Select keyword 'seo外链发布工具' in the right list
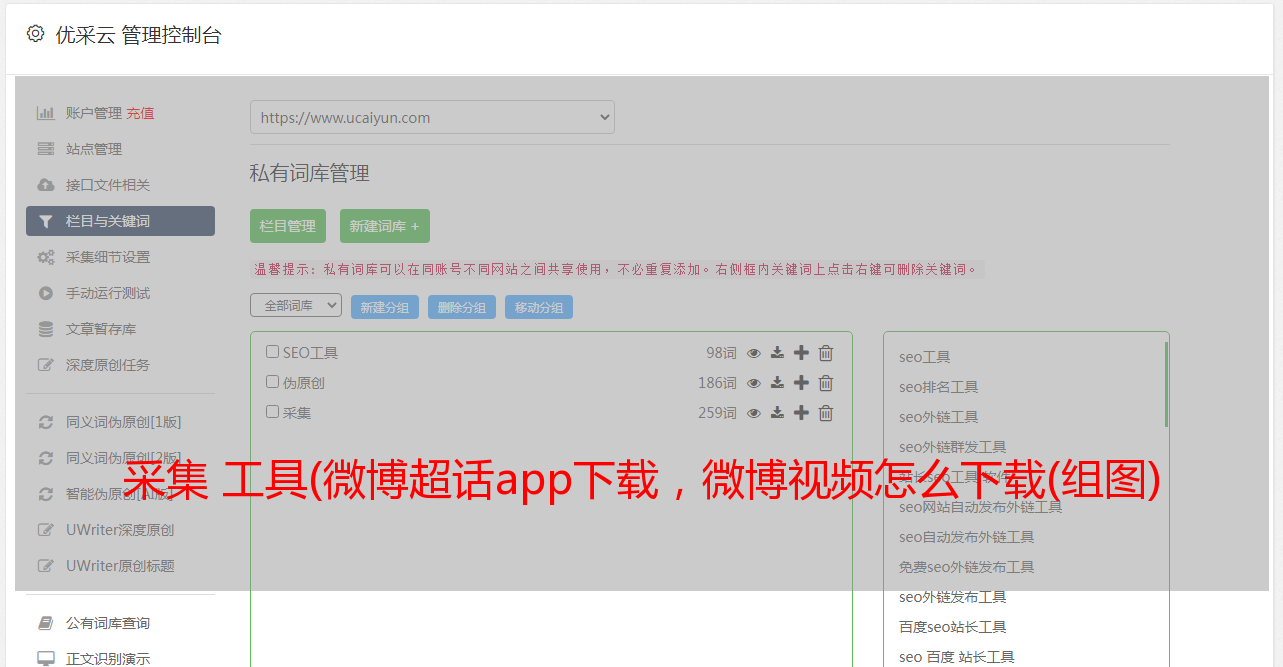The height and width of the screenshot is (667, 1283). [x=953, y=597]
